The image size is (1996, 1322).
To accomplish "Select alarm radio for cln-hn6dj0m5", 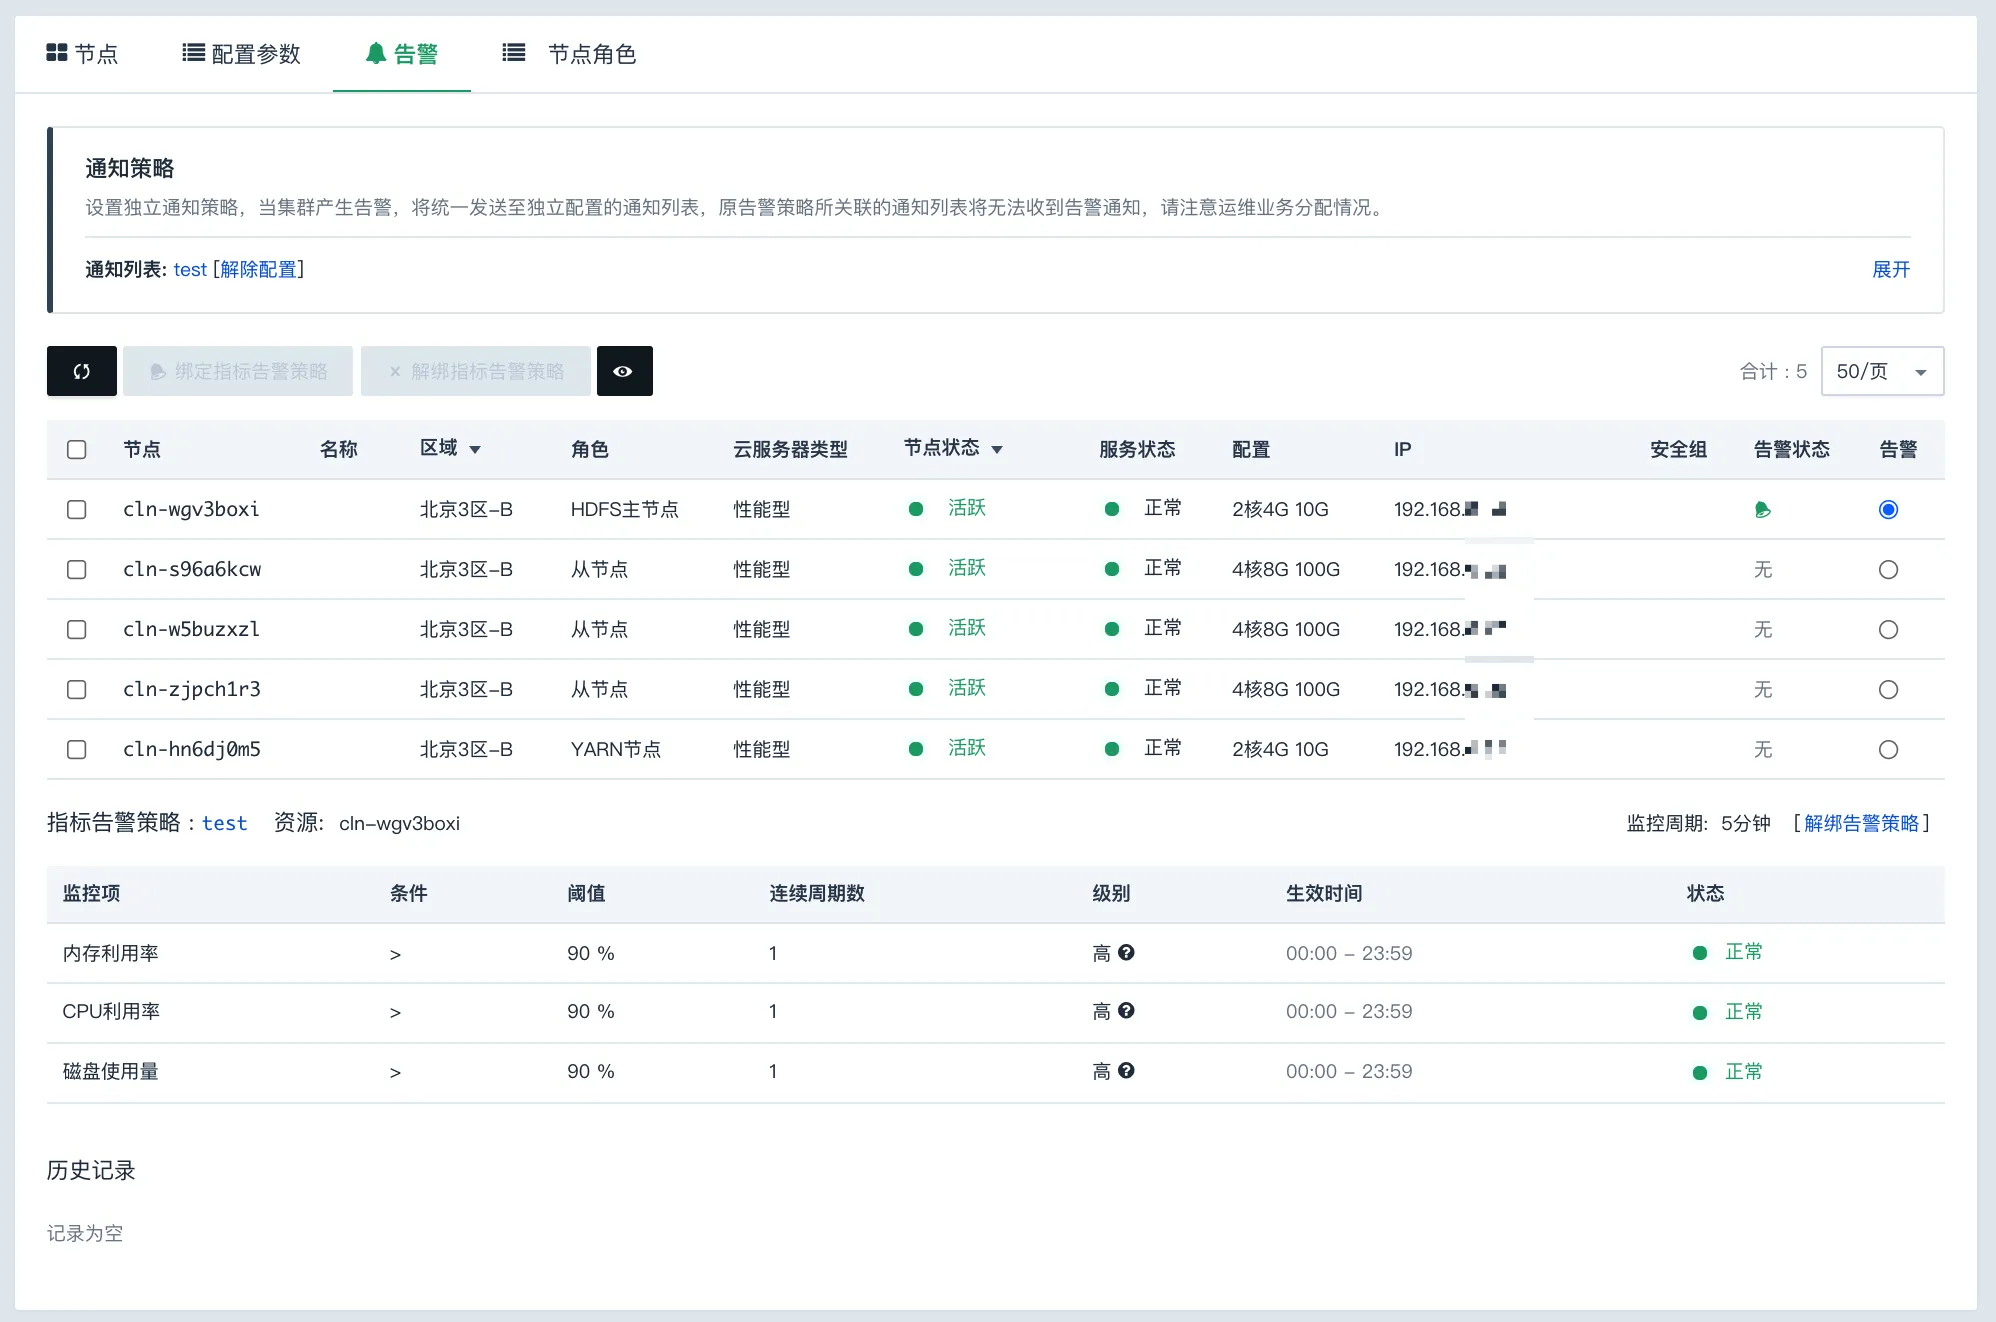I will (x=1888, y=749).
